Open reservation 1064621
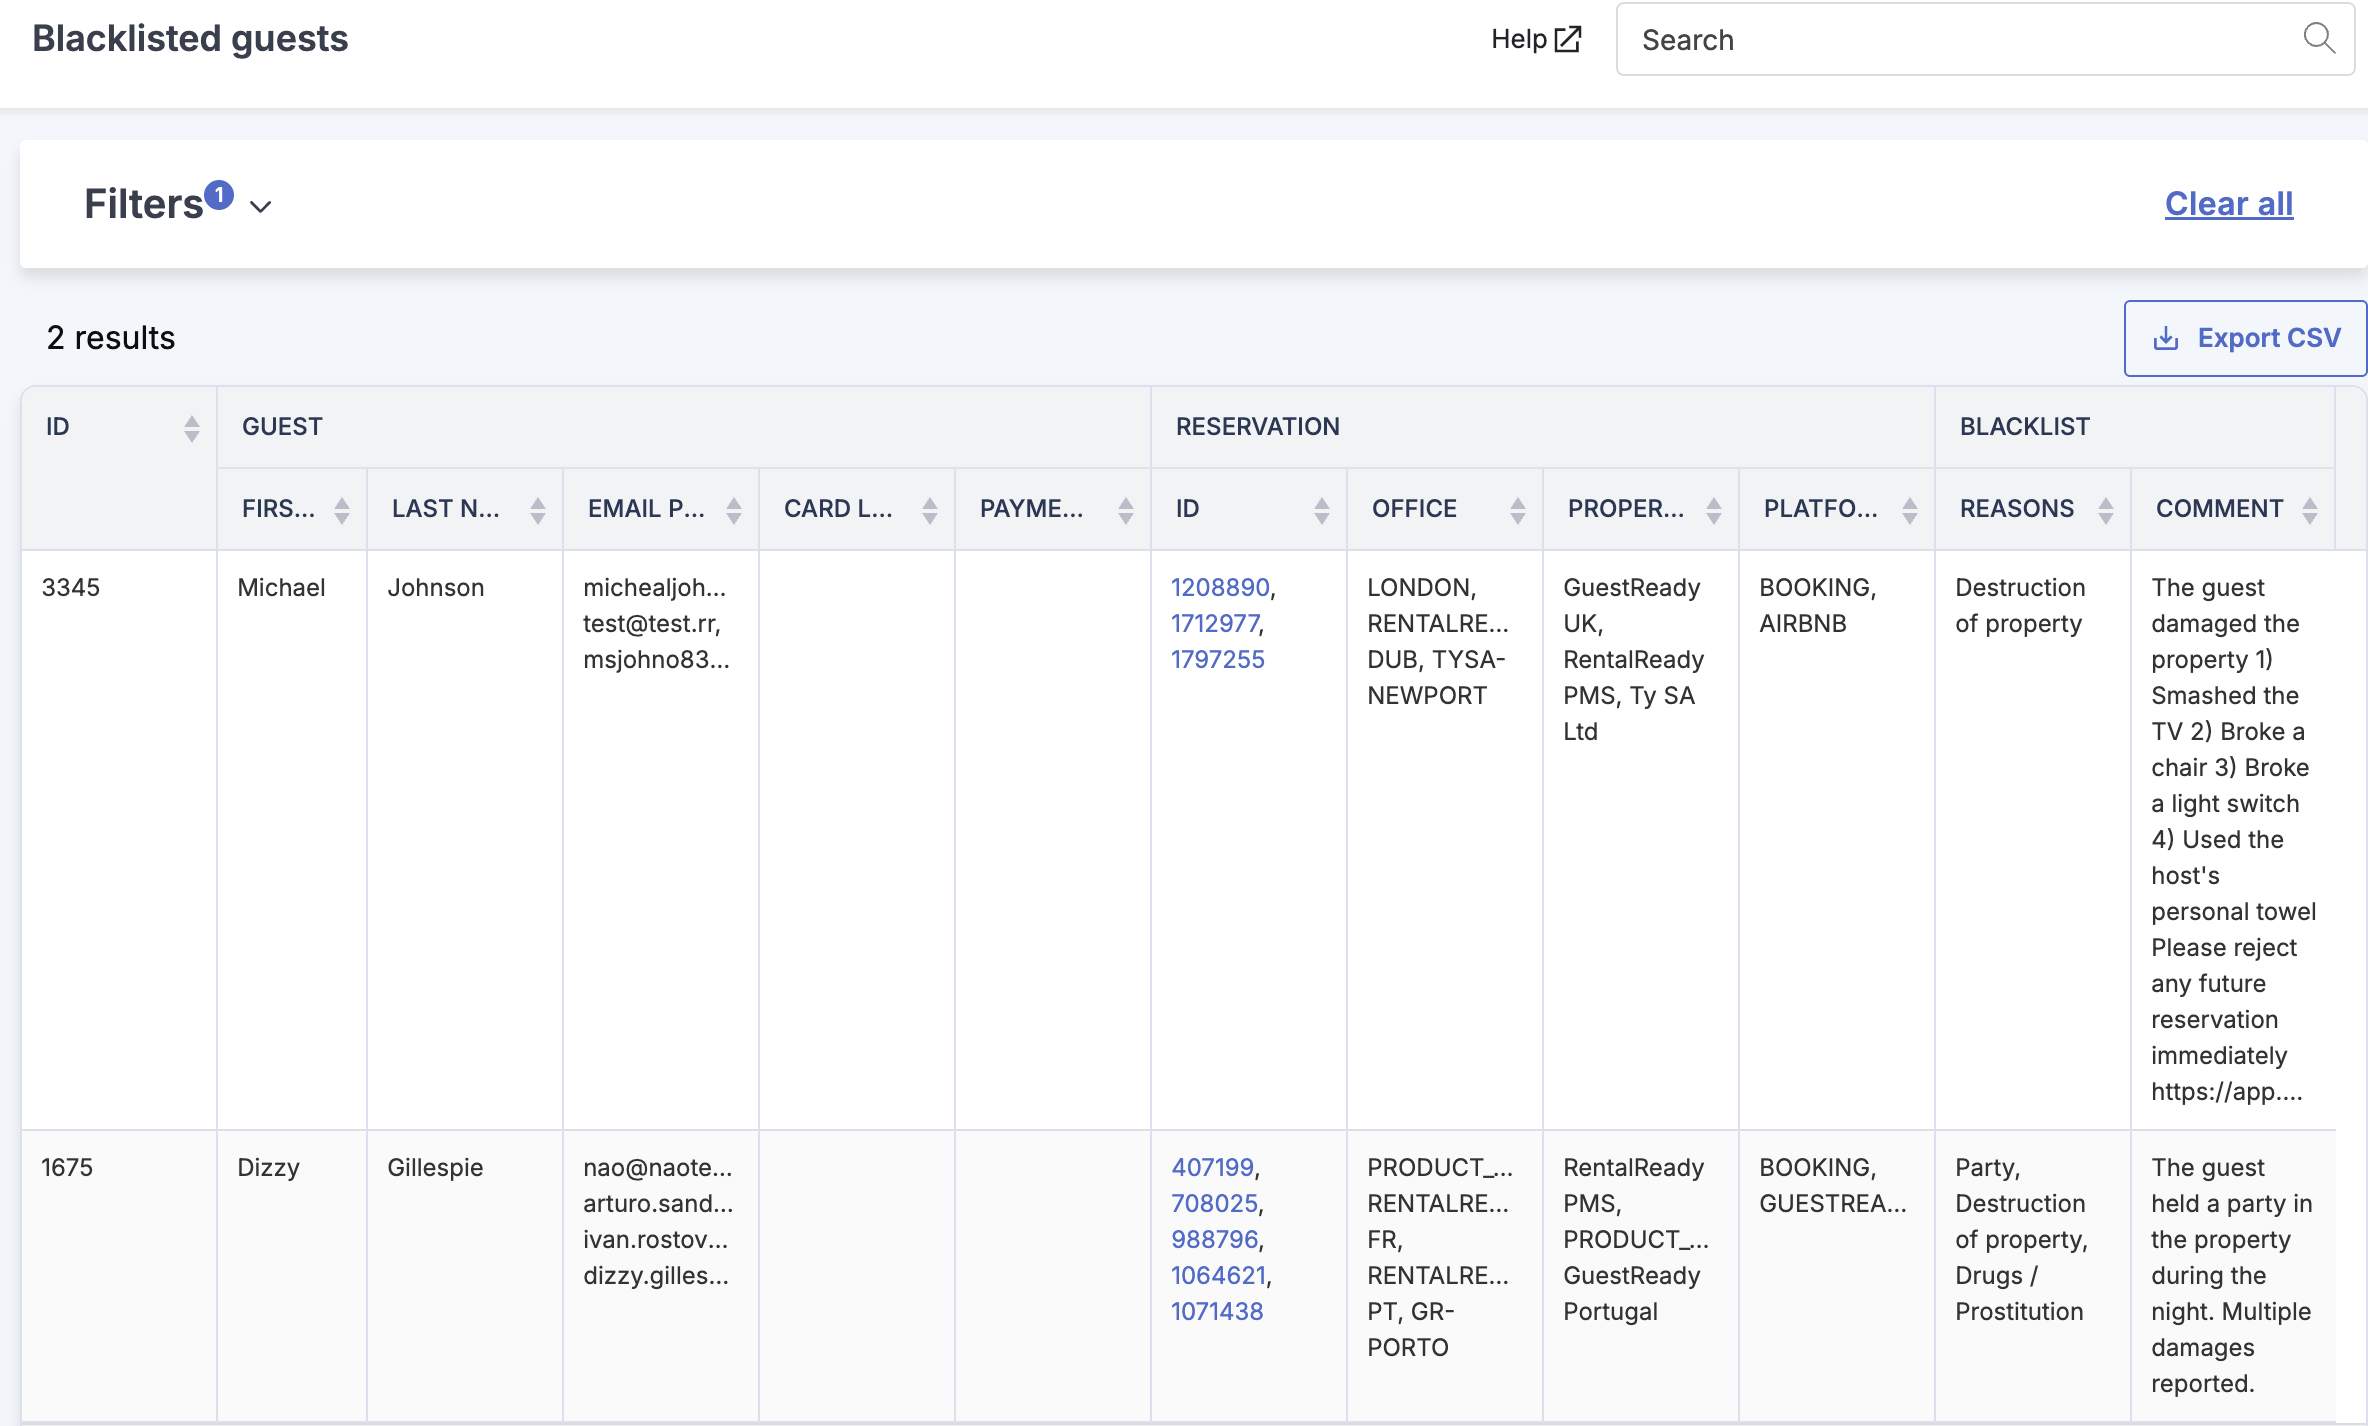The height and width of the screenshot is (1426, 2368). [x=1218, y=1275]
